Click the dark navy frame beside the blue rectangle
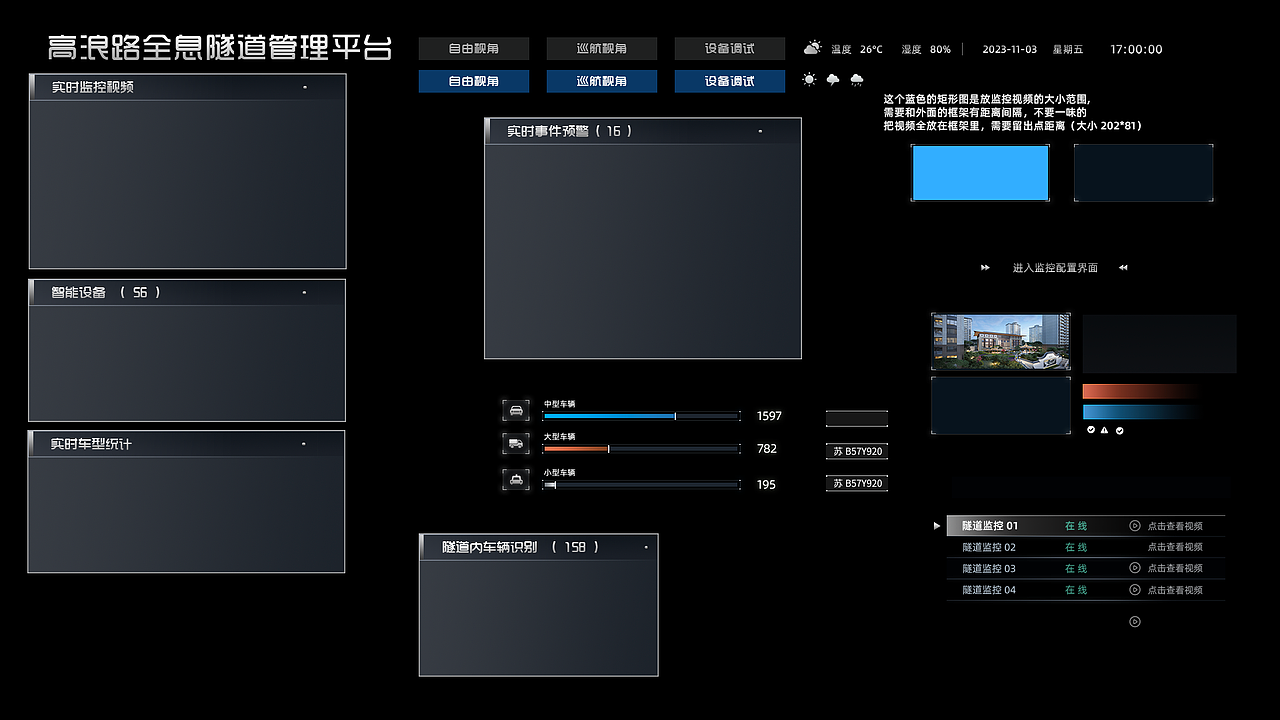 pyautogui.click(x=1143, y=173)
